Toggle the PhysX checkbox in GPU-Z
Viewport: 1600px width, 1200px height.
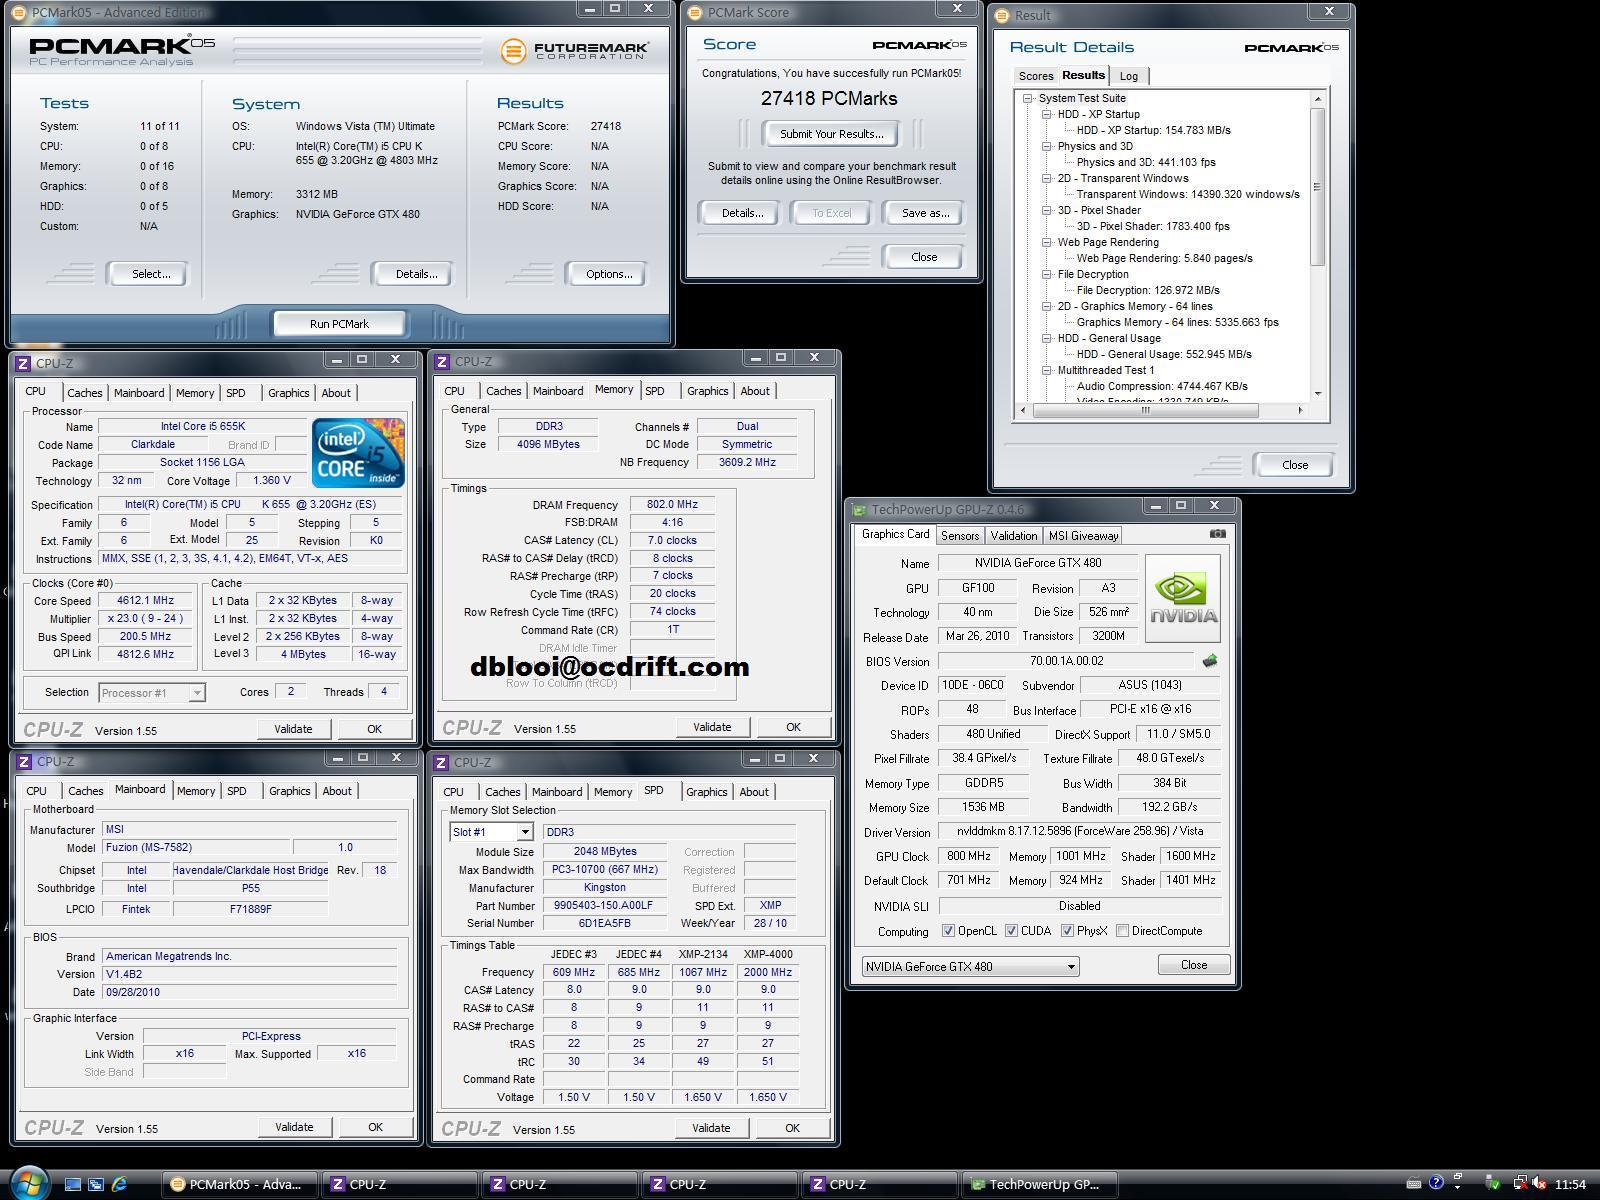pyautogui.click(x=1067, y=931)
